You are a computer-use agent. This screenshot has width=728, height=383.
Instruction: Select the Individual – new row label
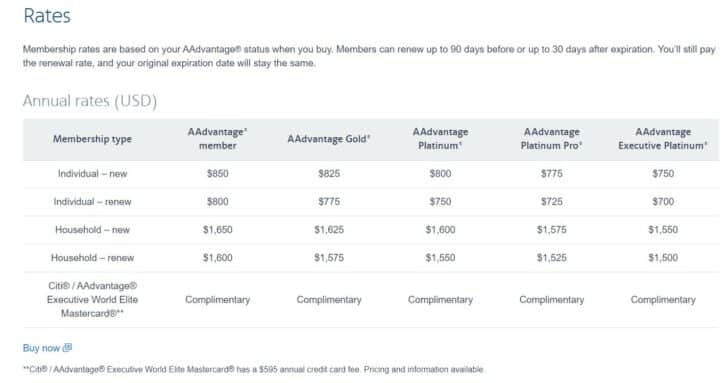(92, 174)
